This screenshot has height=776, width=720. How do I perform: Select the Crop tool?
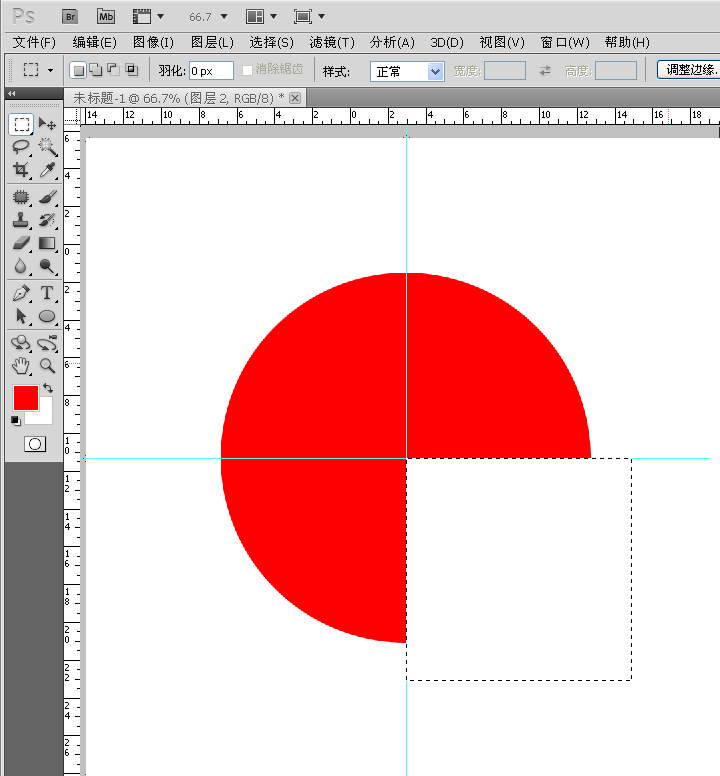pos(21,170)
